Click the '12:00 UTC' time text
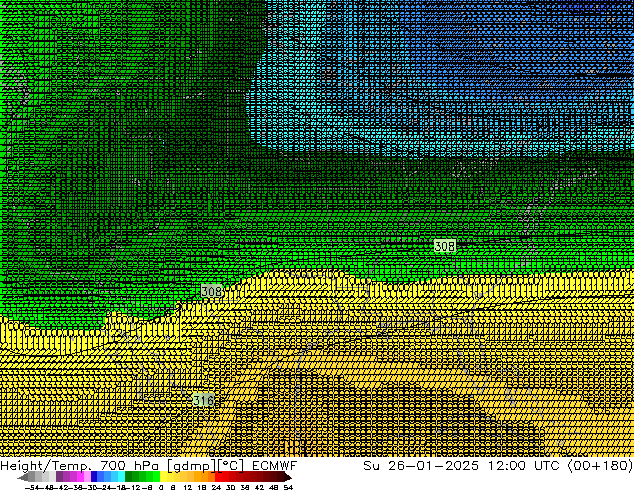Viewport: 634px width, 490px height. point(523,466)
